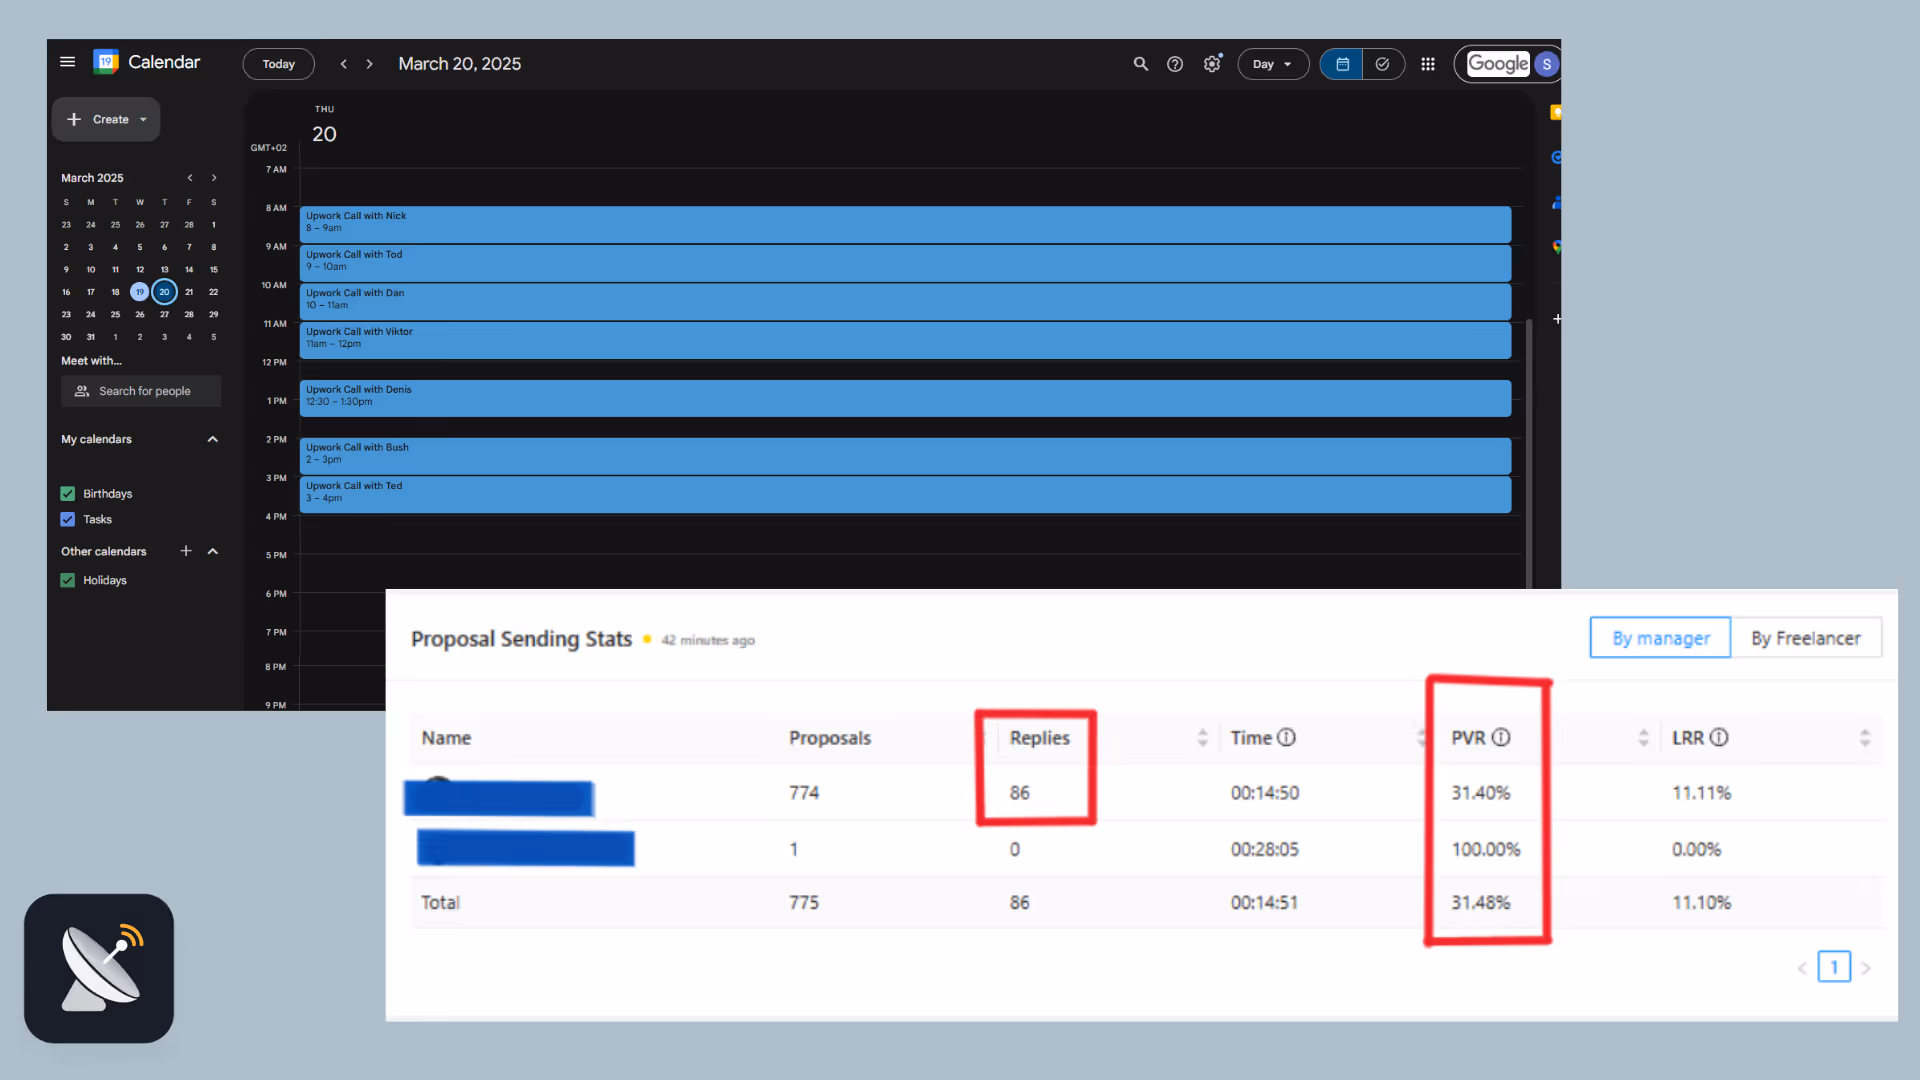Open the Day view dropdown

[1273, 64]
